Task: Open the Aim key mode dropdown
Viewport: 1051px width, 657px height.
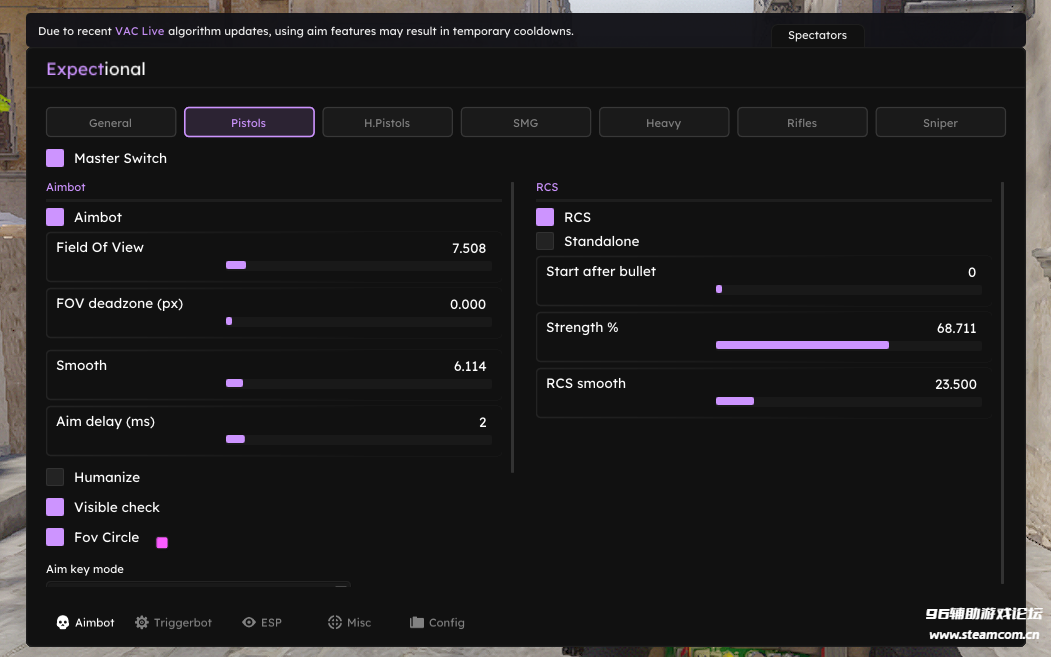Action: (x=198, y=585)
